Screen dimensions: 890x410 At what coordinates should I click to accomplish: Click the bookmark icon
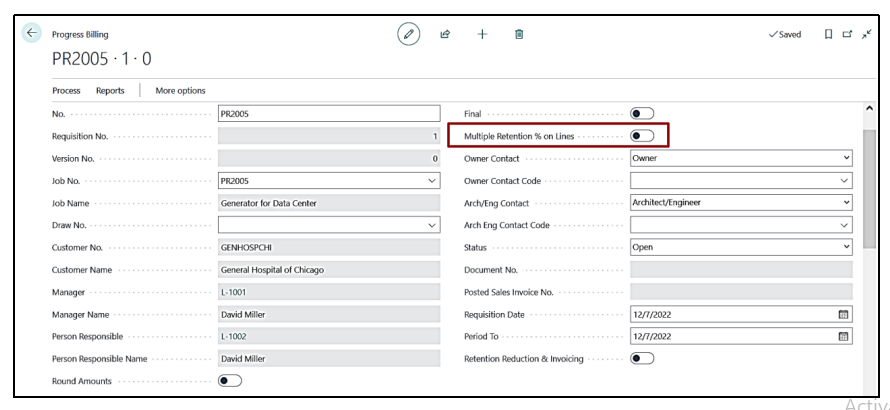(826, 34)
